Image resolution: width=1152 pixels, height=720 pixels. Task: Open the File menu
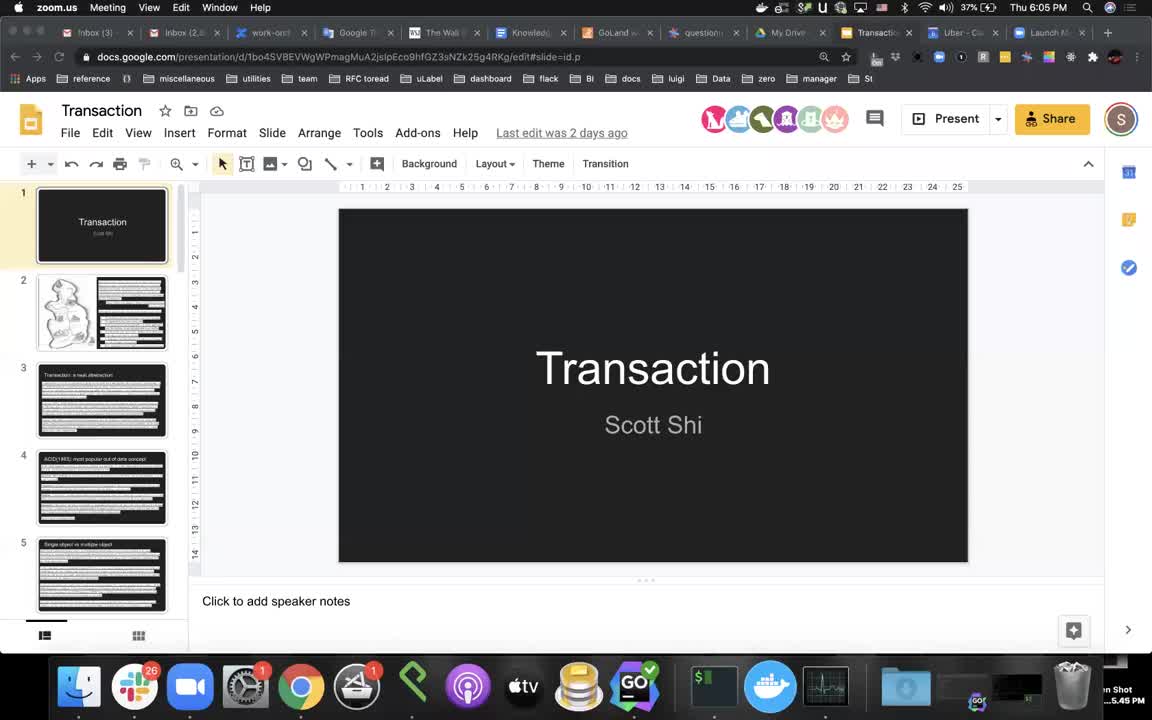(71, 133)
